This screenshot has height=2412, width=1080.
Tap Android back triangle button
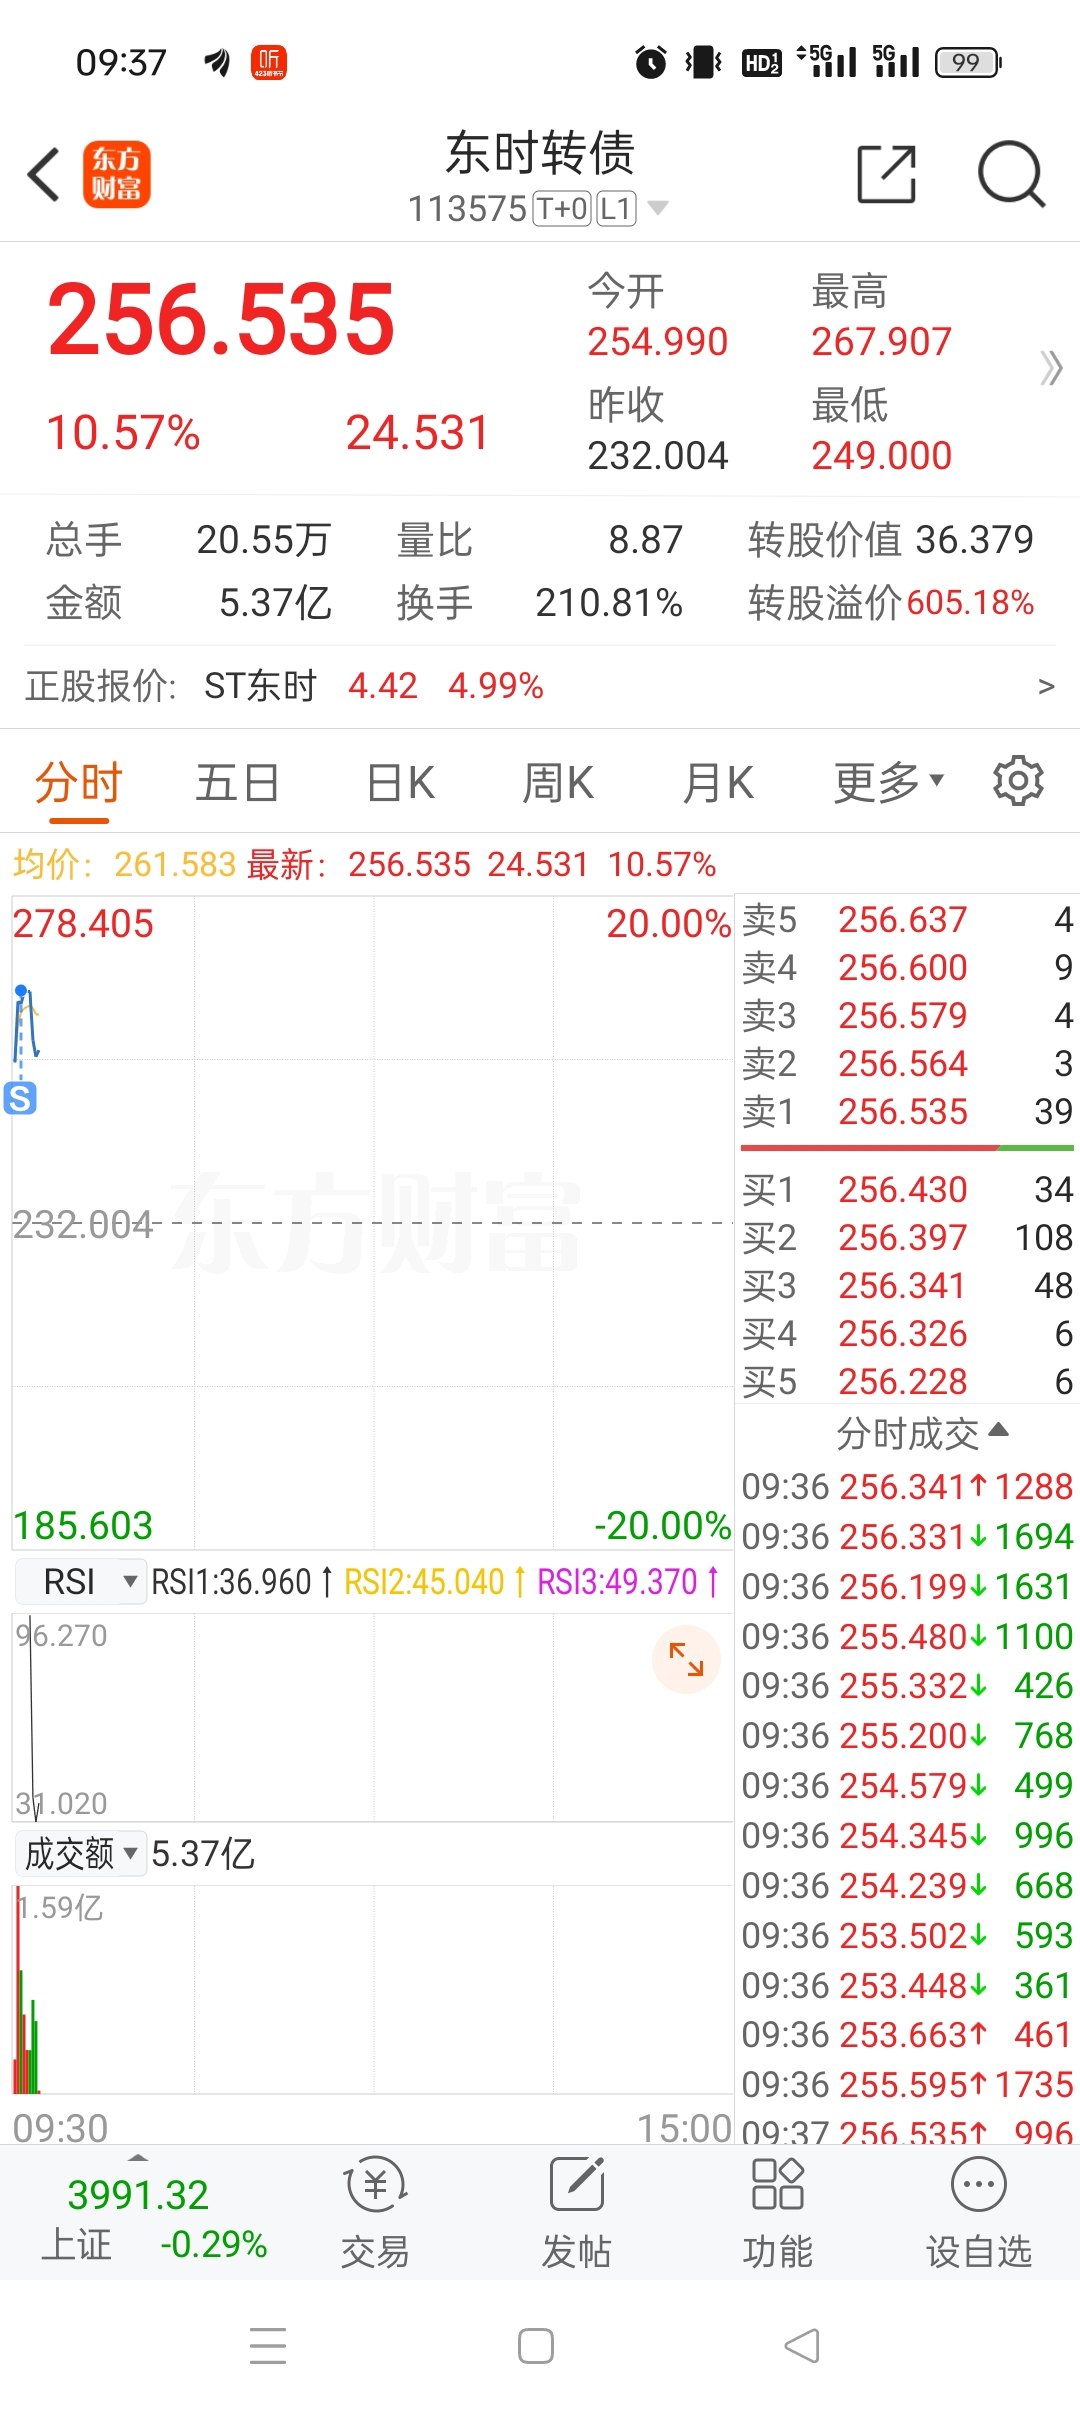[x=802, y=2346]
